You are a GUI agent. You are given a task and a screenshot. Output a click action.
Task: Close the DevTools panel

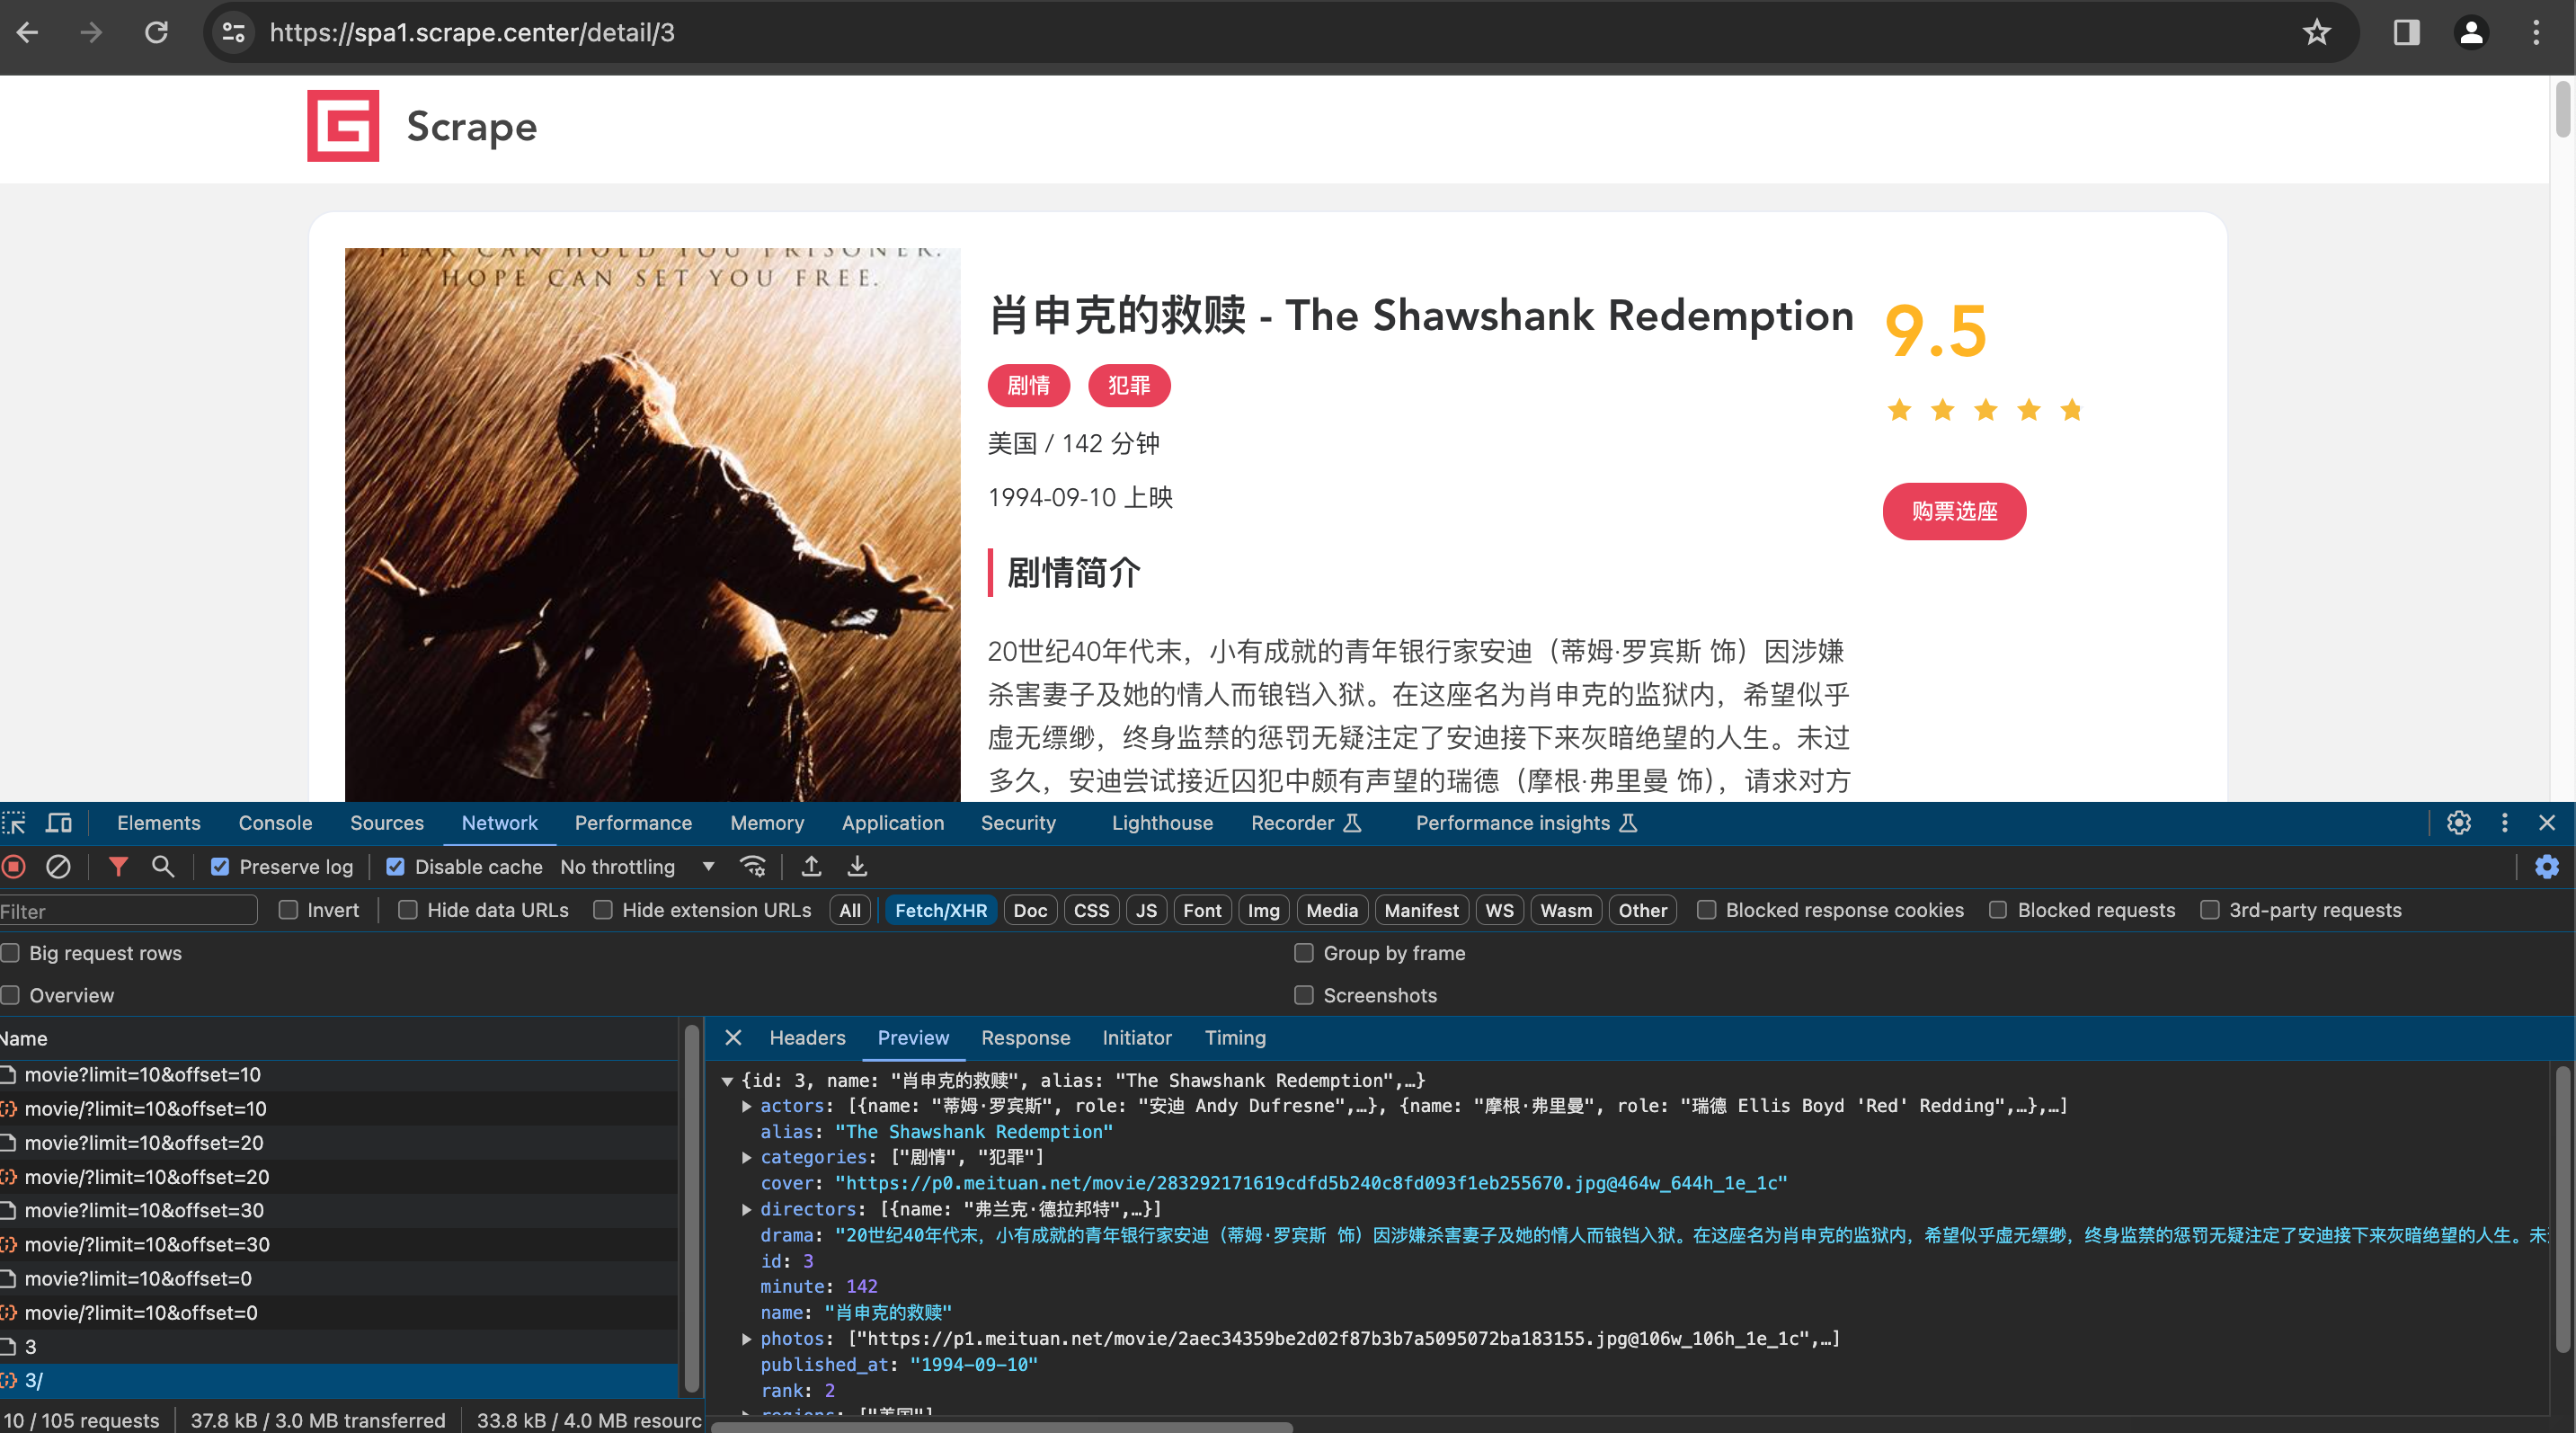pos(2547,823)
